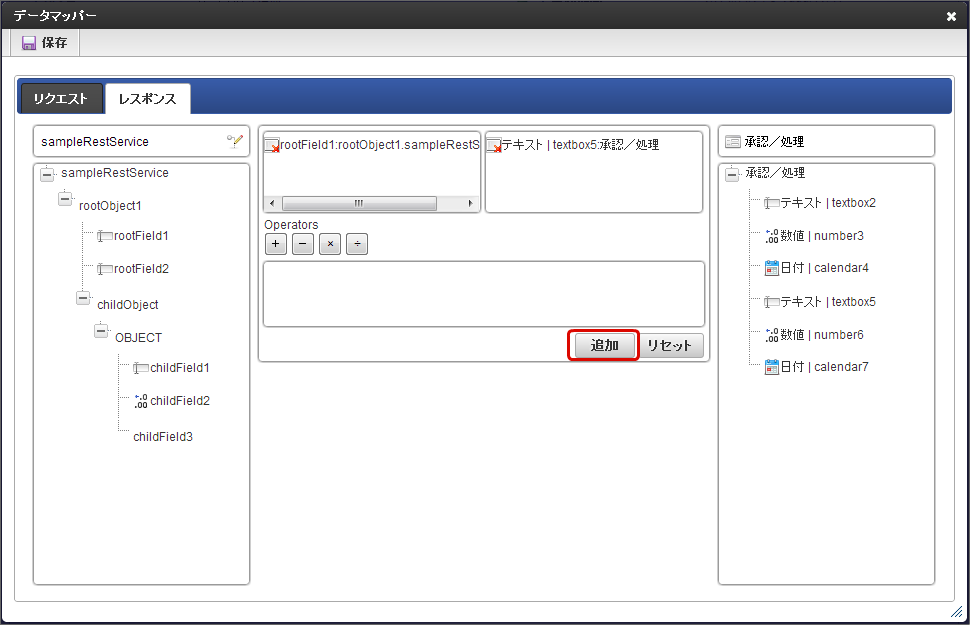Click the textbox5 text field icon
Viewport: 970px width, 625px height.
pyautogui.click(x=771, y=302)
